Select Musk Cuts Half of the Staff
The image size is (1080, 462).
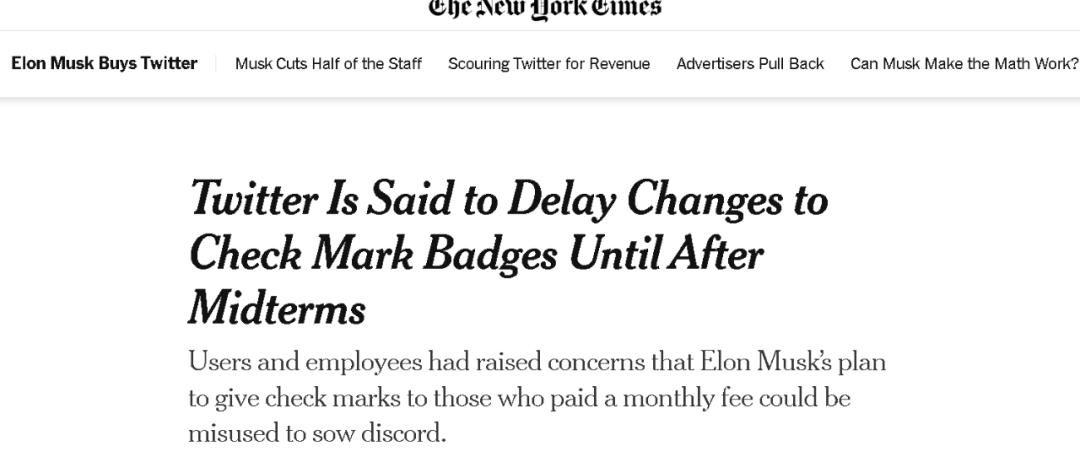click(x=328, y=64)
